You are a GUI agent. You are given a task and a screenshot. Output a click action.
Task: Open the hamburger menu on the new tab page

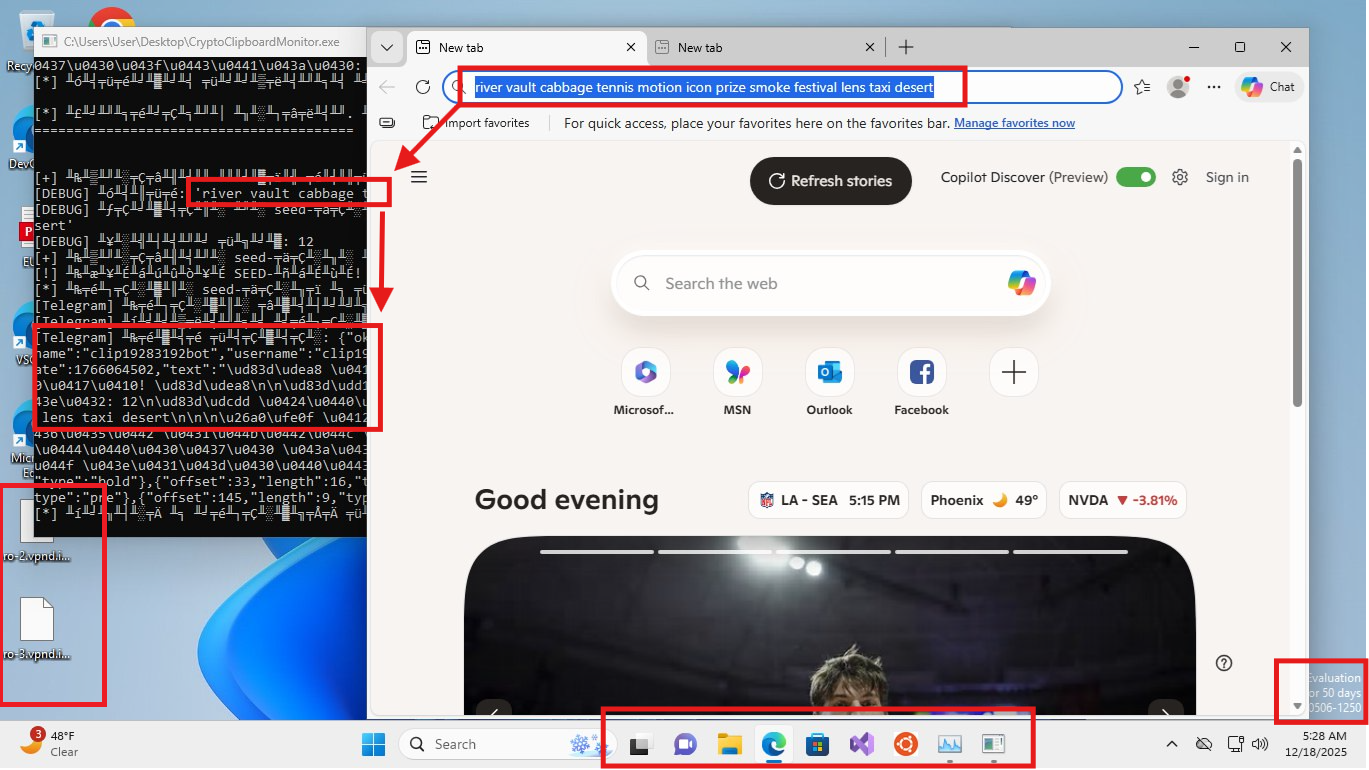coord(419,177)
